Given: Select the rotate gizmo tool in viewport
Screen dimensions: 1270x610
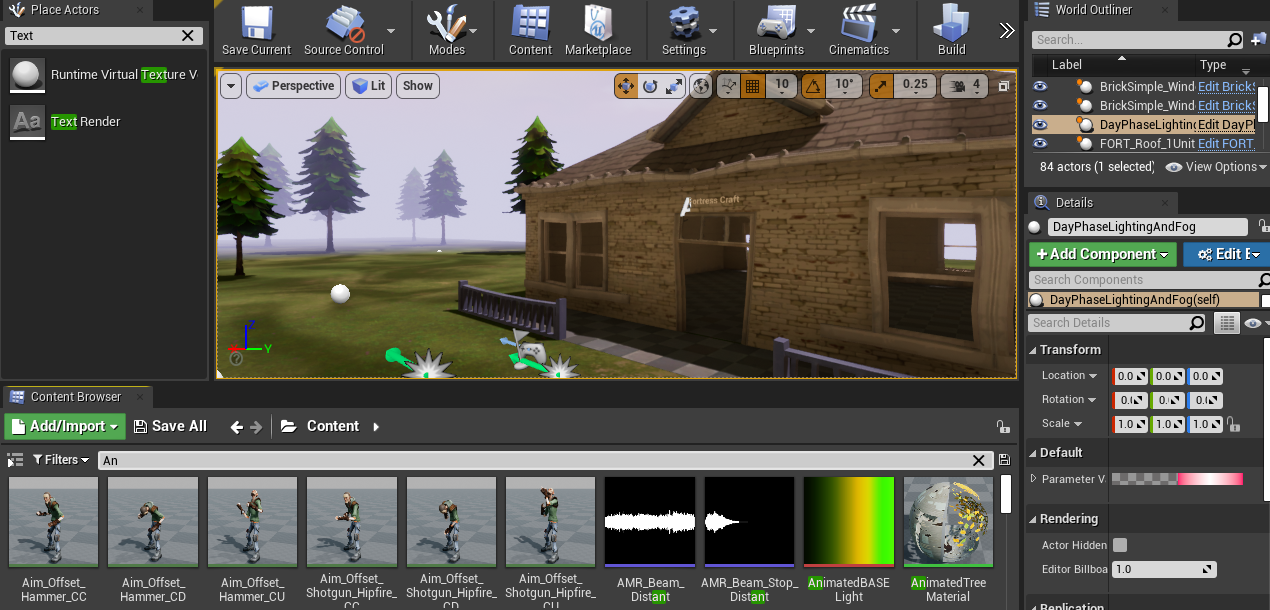Looking at the screenshot, I should pyautogui.click(x=650, y=86).
